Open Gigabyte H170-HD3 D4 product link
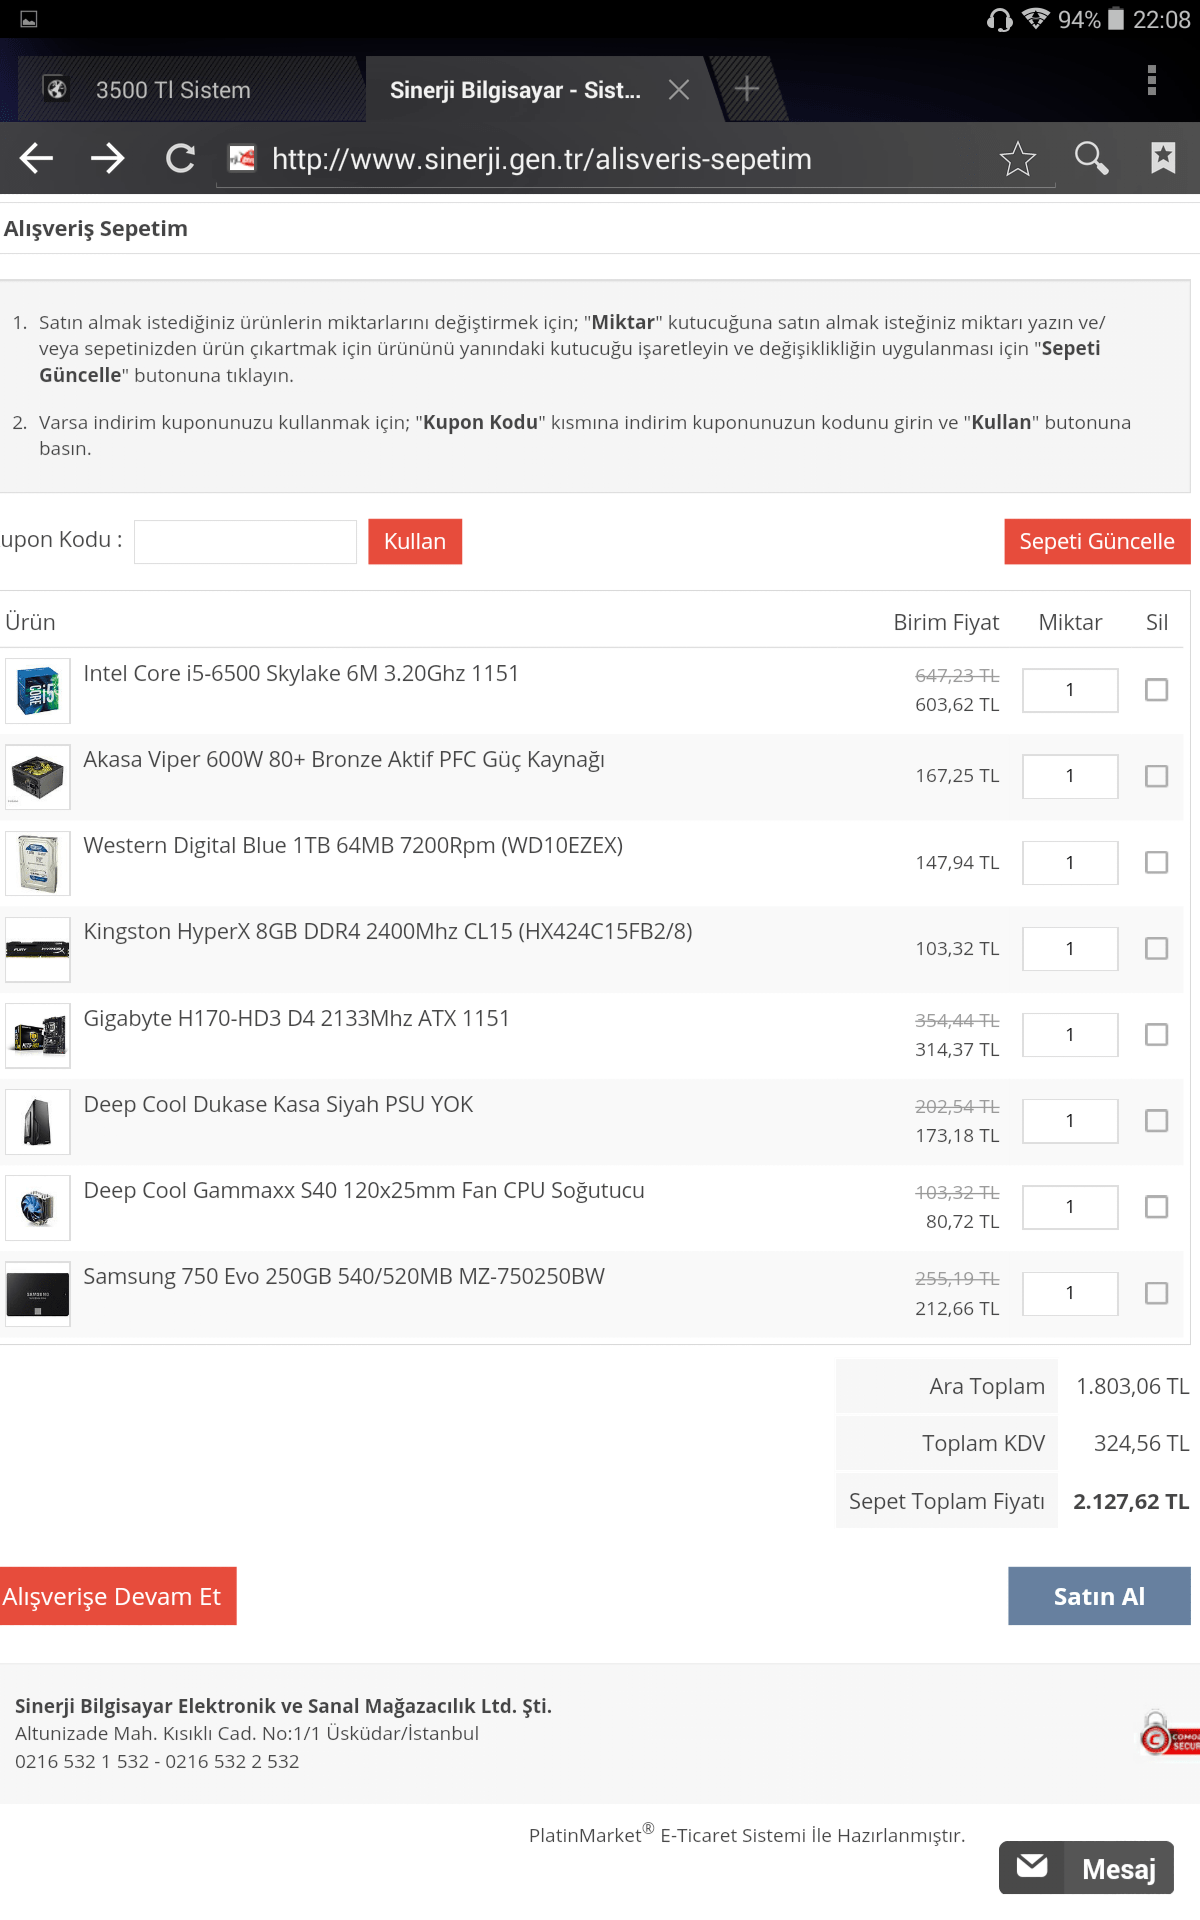Viewport: 1200px width, 1920px height. point(297,1018)
